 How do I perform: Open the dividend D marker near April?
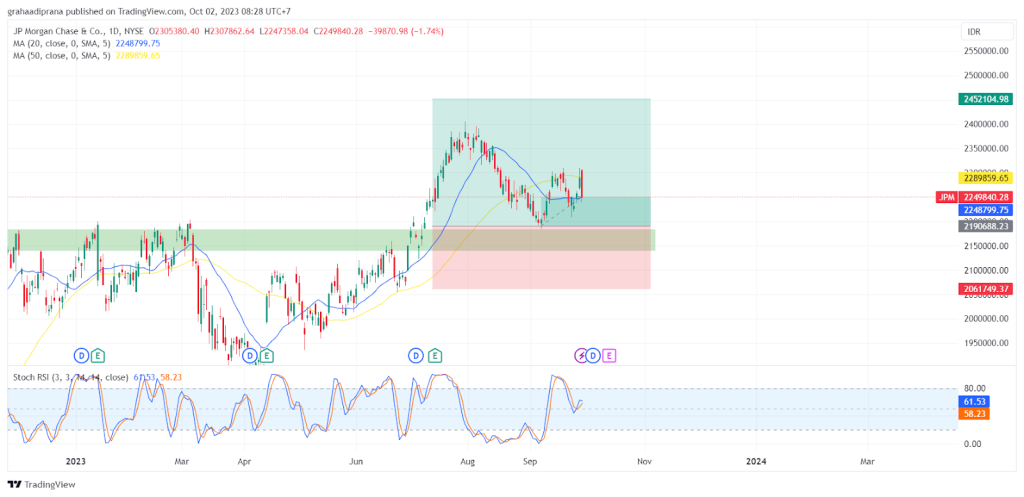tap(250, 355)
